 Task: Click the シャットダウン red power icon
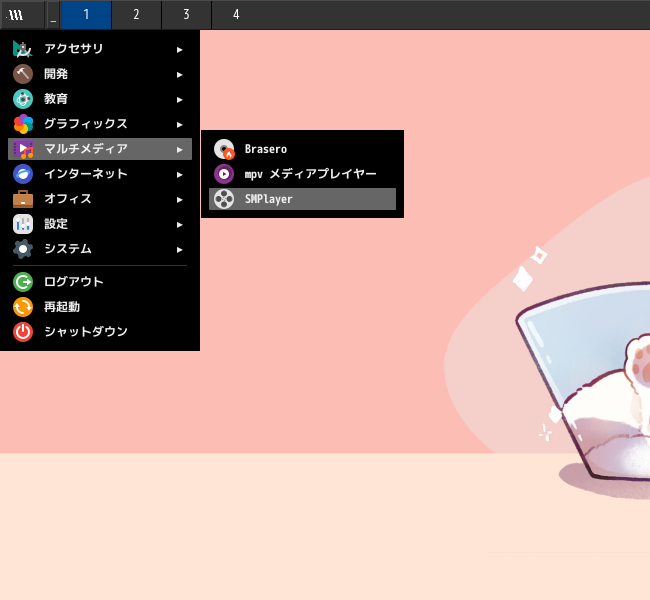(x=23, y=332)
